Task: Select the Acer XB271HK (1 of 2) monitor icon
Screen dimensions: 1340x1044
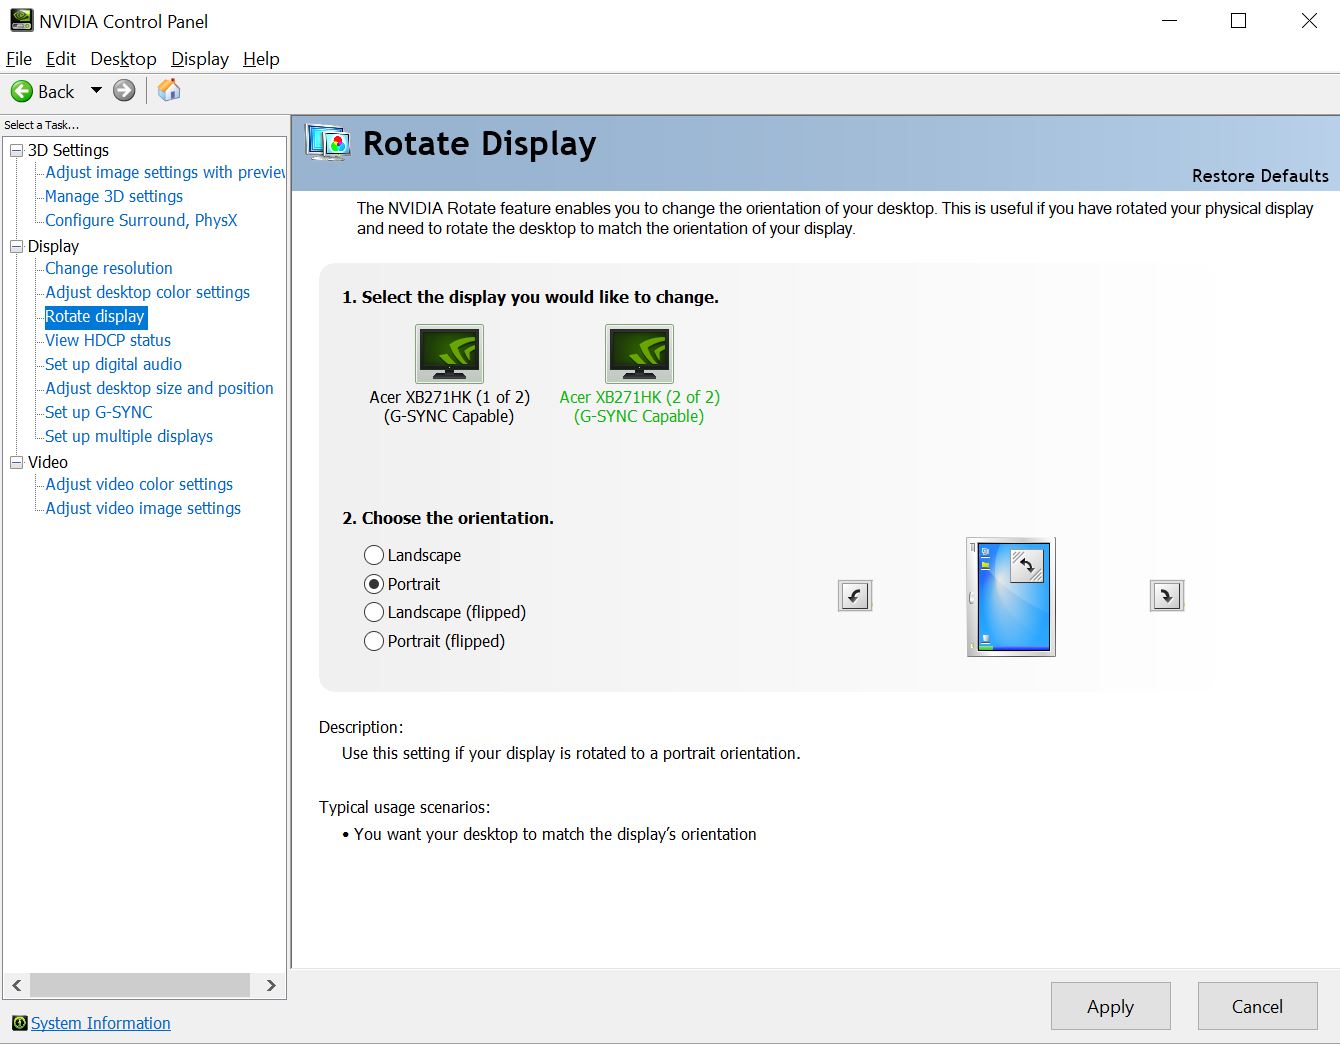Action: [x=449, y=353]
